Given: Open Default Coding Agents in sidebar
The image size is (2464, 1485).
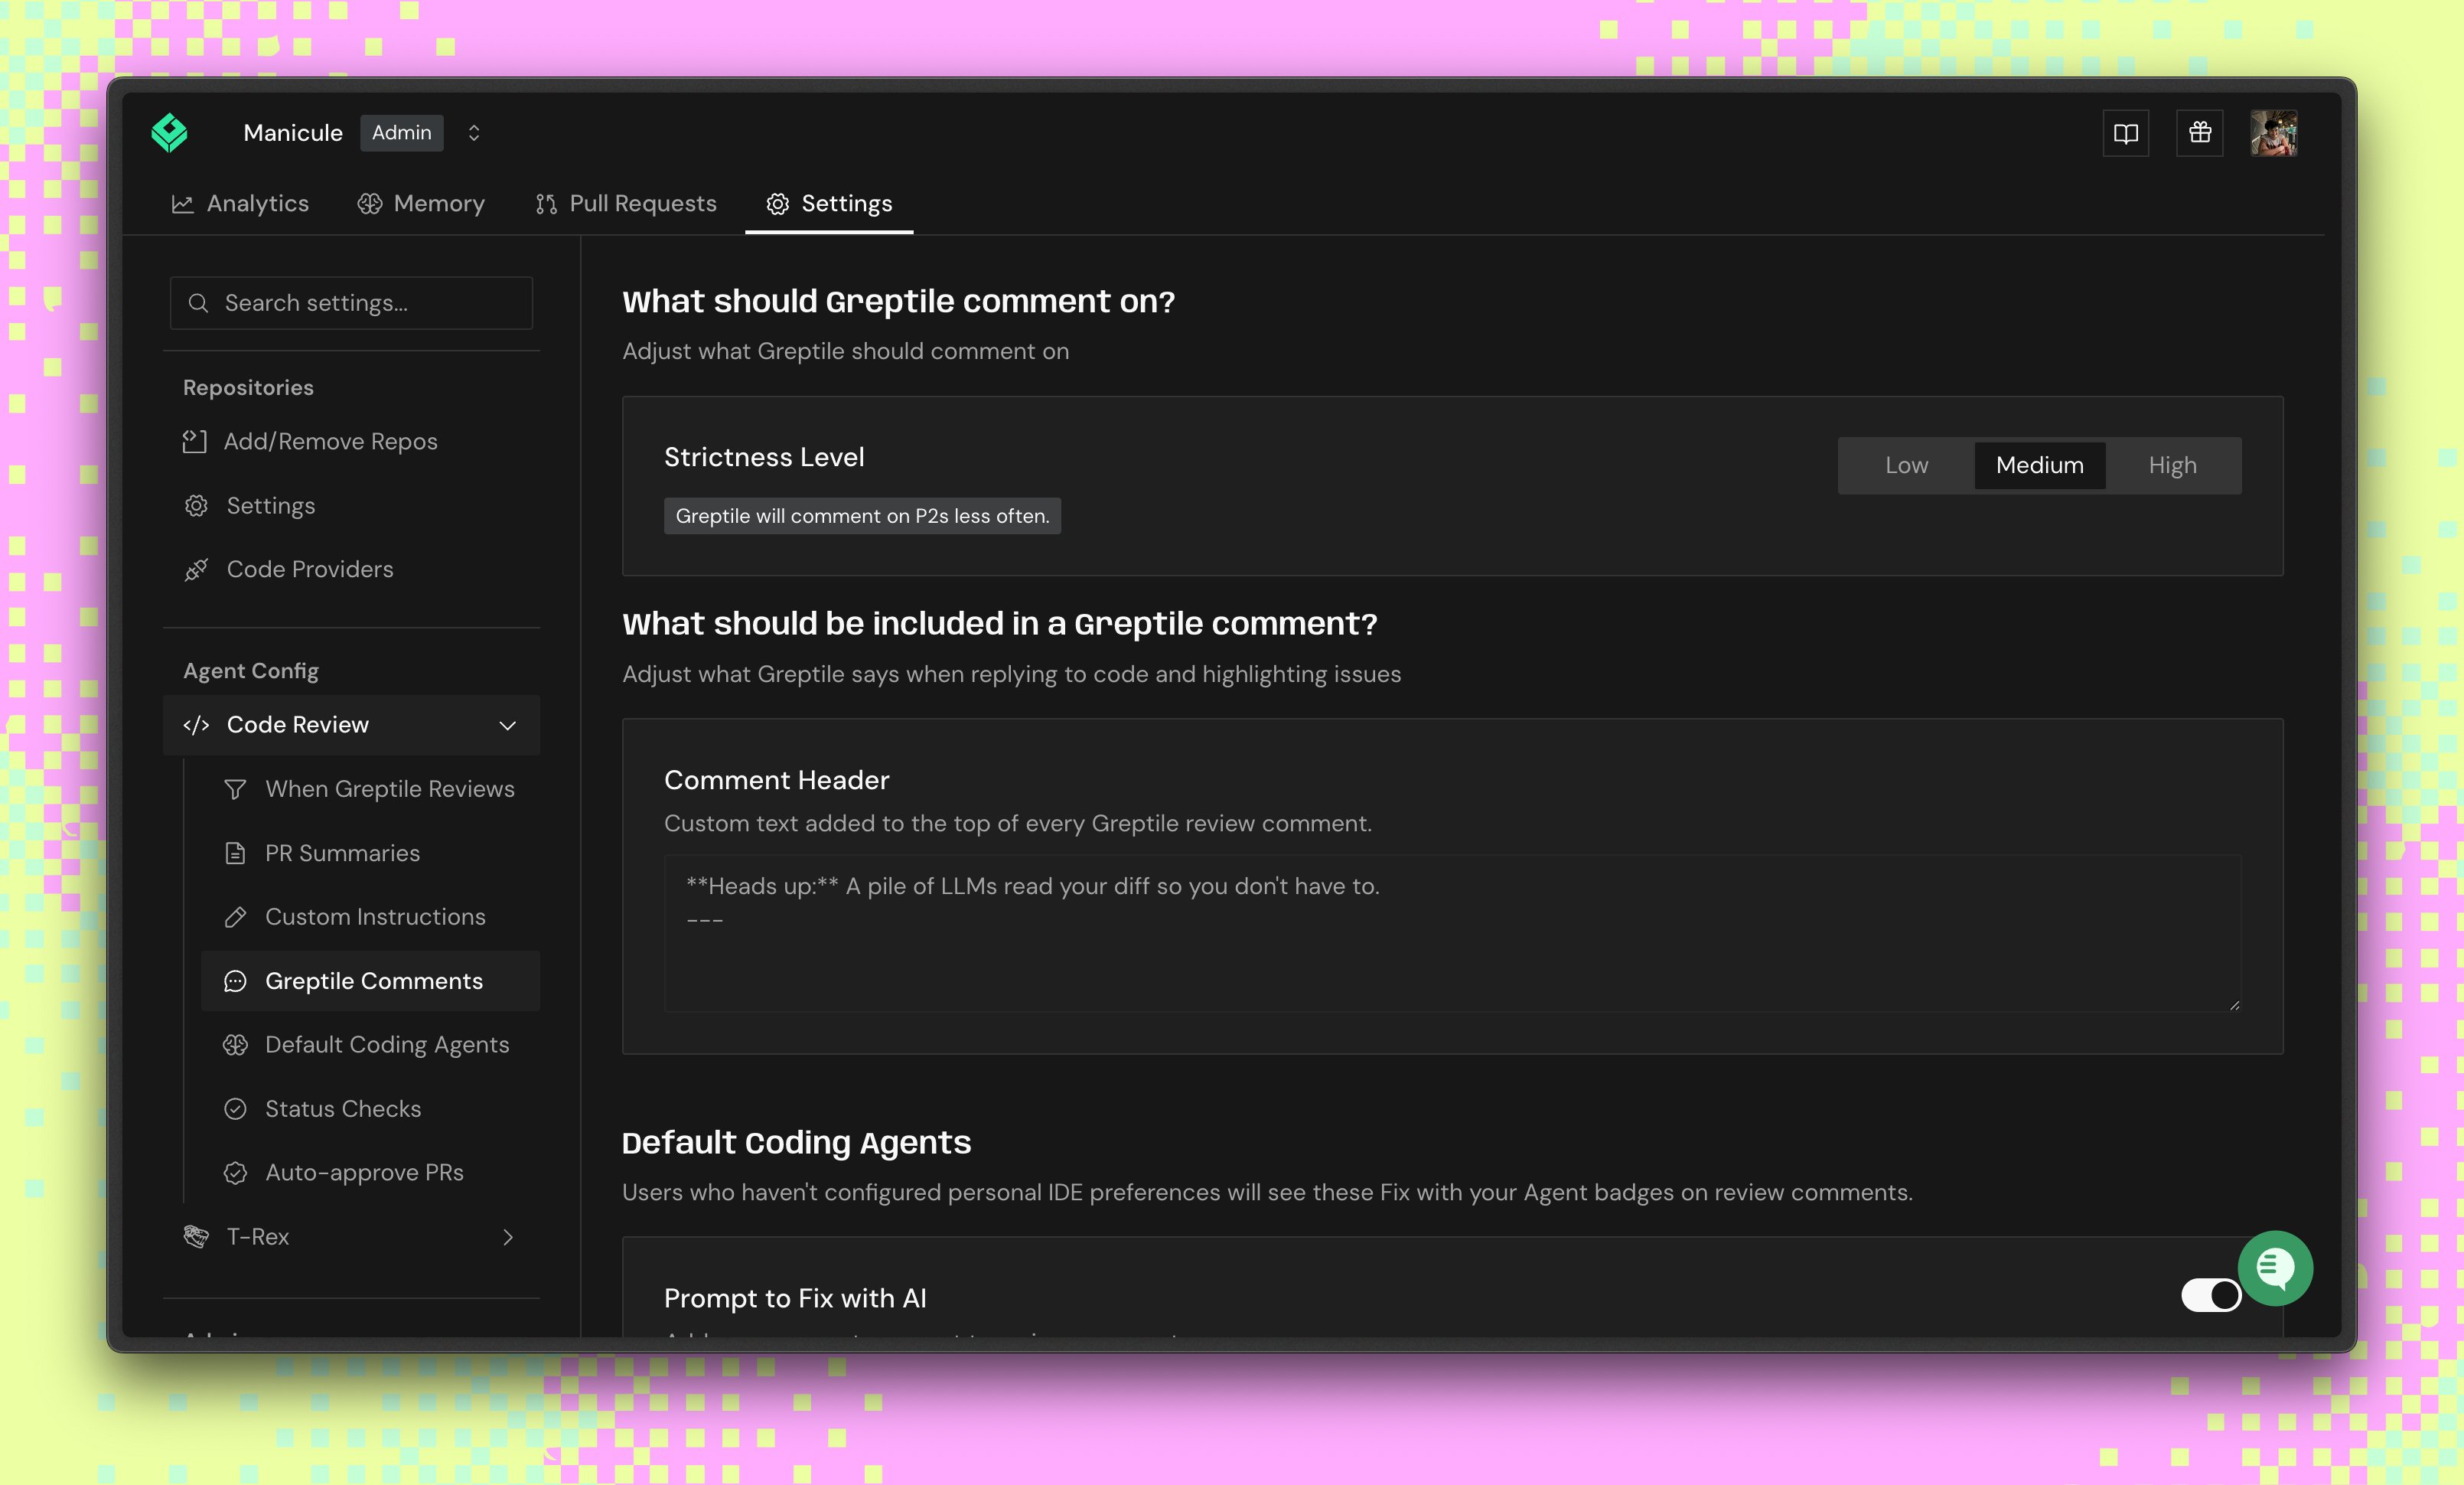Looking at the screenshot, I should [371, 1045].
